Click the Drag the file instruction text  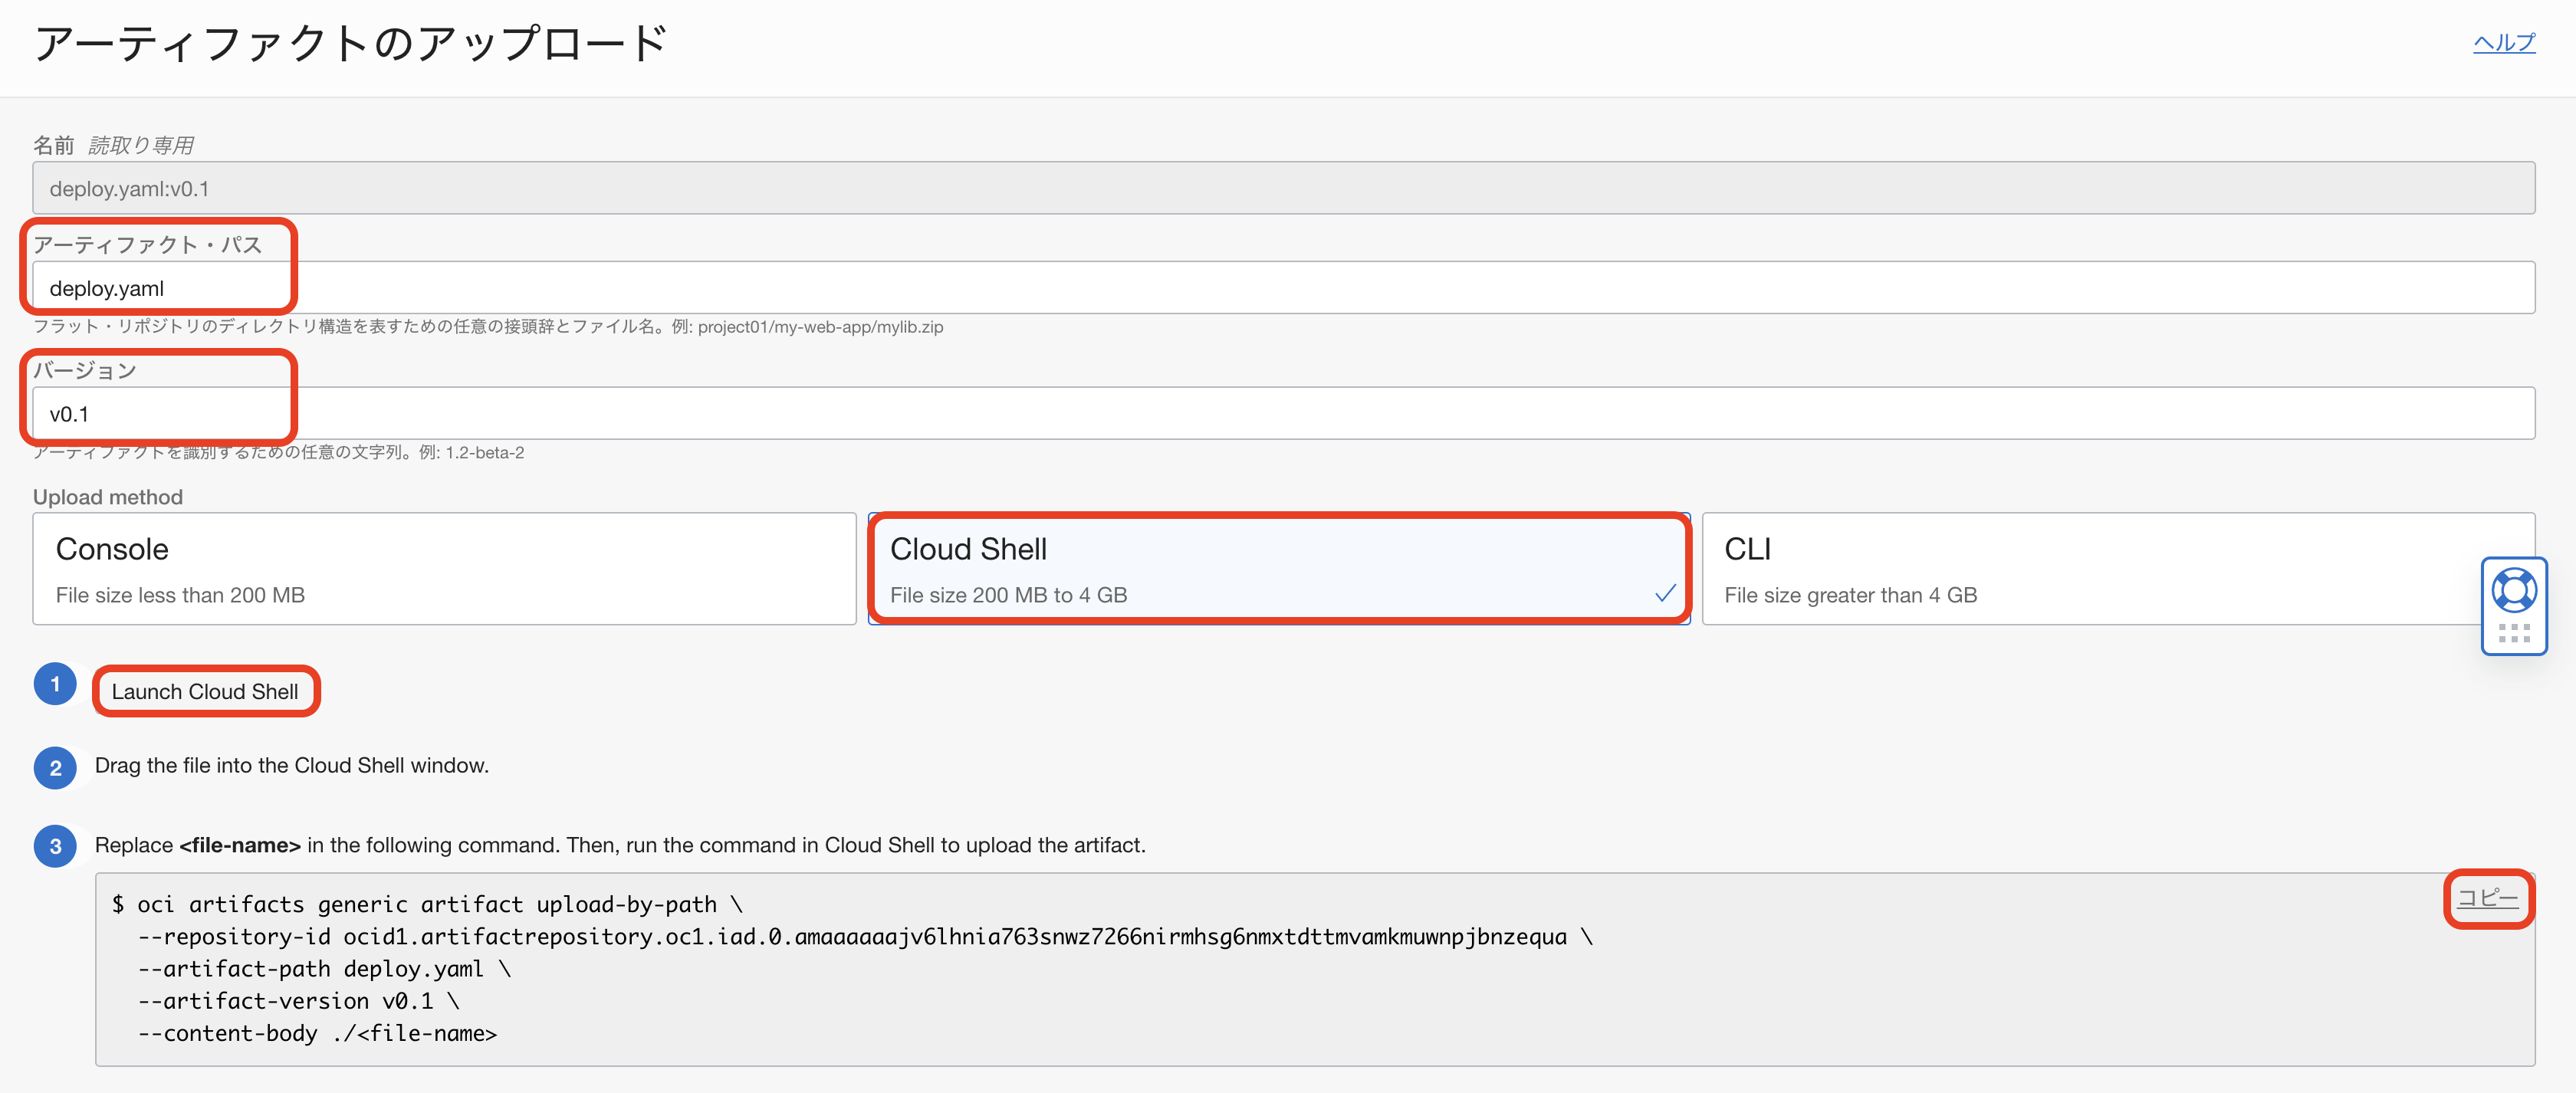[292, 766]
